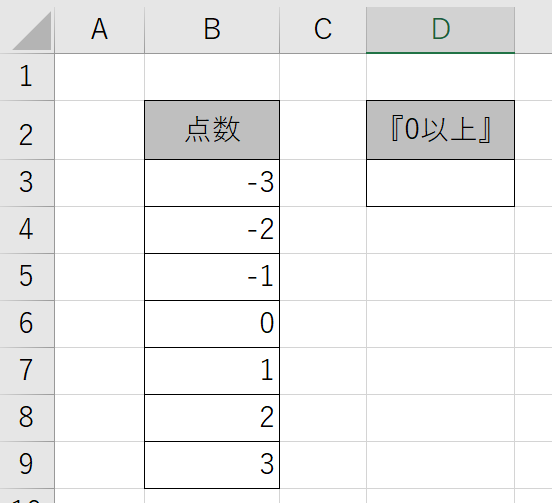
Task: Select column B header
Action: coord(212,30)
